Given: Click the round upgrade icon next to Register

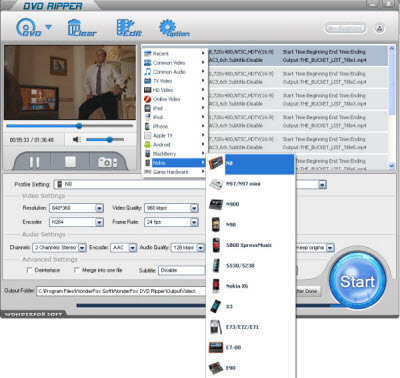Looking at the screenshot, I should (379, 29).
